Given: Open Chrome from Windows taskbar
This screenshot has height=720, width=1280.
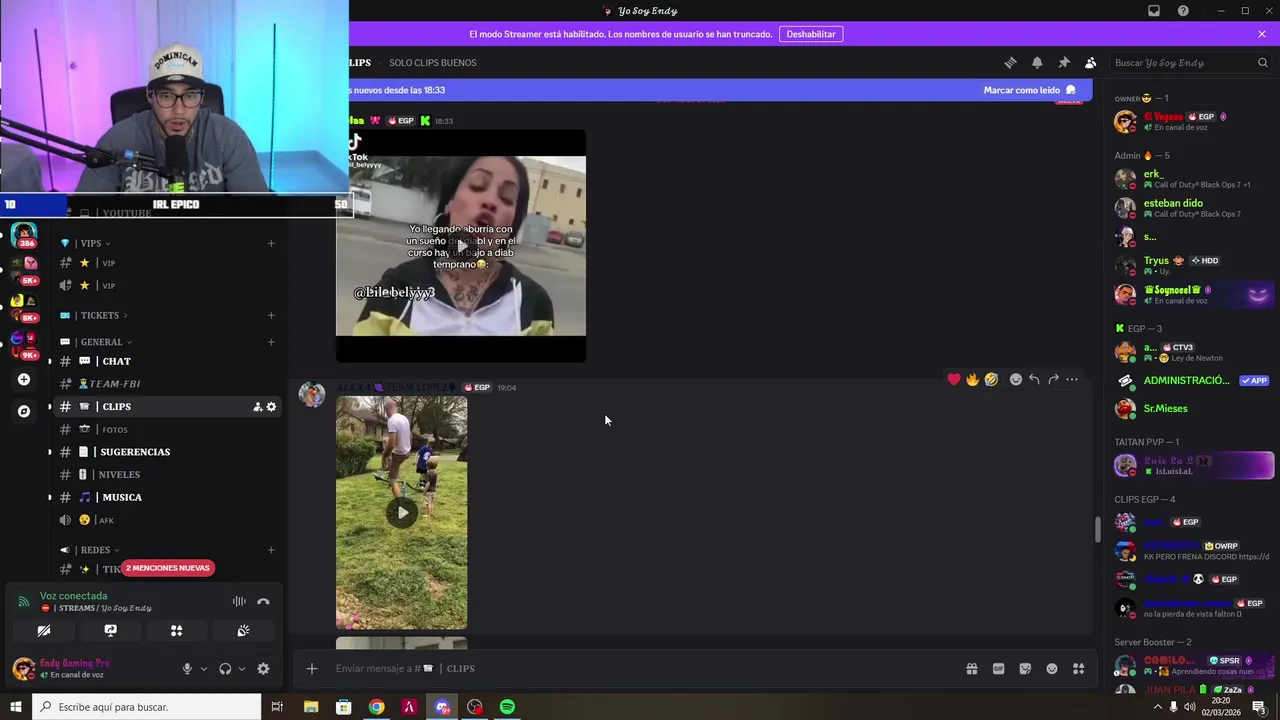Looking at the screenshot, I should pyautogui.click(x=376, y=707).
